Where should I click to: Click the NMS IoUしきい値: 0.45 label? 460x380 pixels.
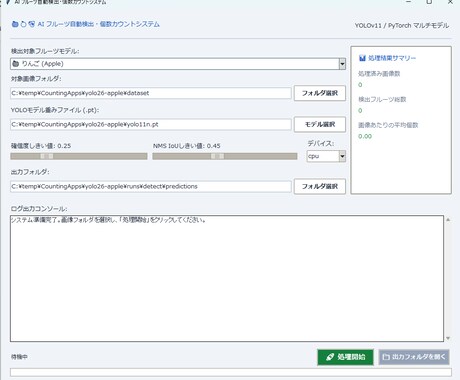click(x=187, y=146)
